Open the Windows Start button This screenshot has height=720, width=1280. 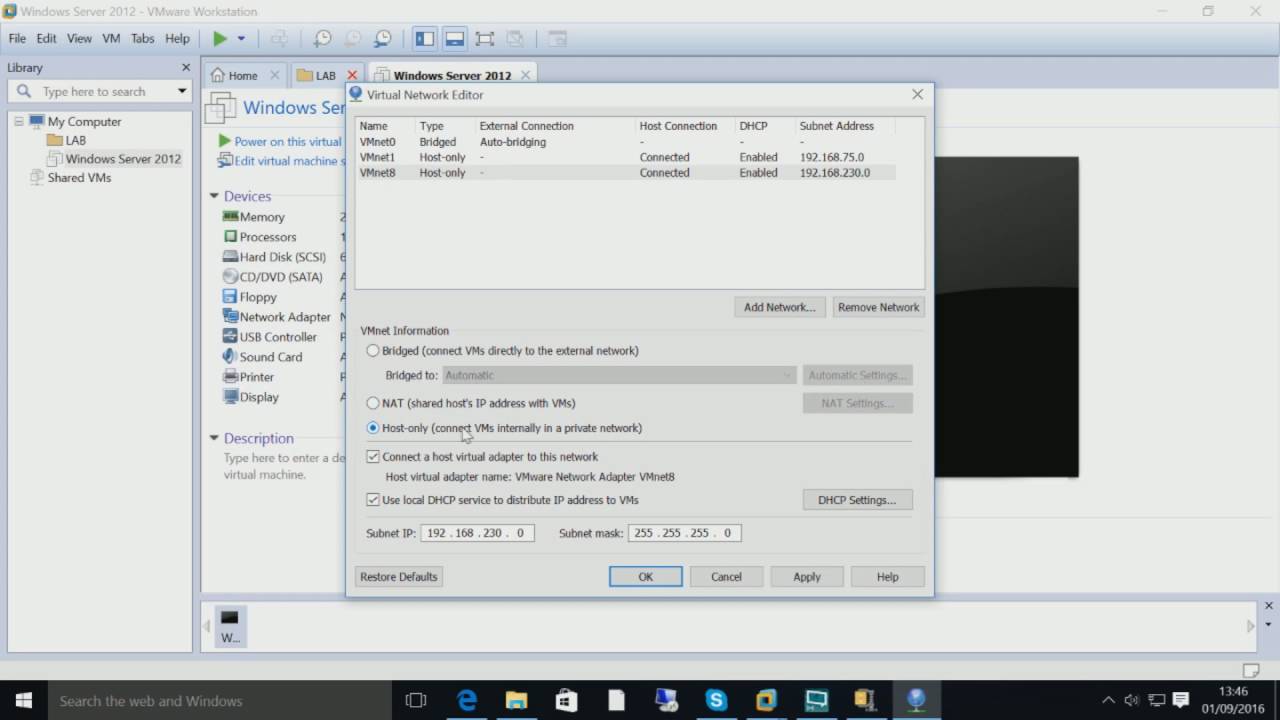point(24,700)
